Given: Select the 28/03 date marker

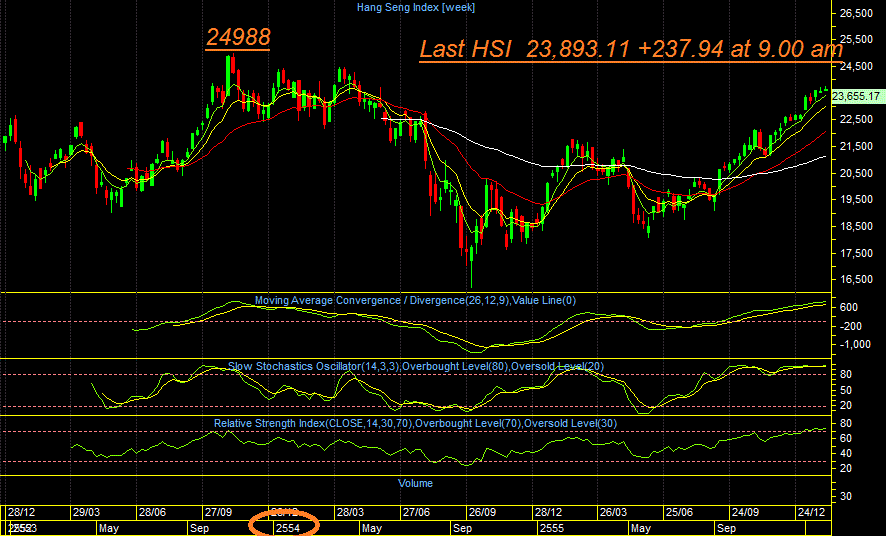Looking at the screenshot, I should (x=350, y=512).
